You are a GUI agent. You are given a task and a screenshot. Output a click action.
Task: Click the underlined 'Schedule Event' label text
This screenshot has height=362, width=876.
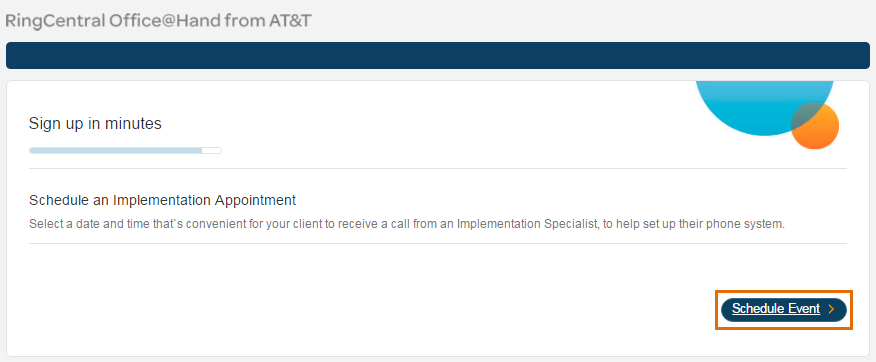pyautogui.click(x=776, y=309)
